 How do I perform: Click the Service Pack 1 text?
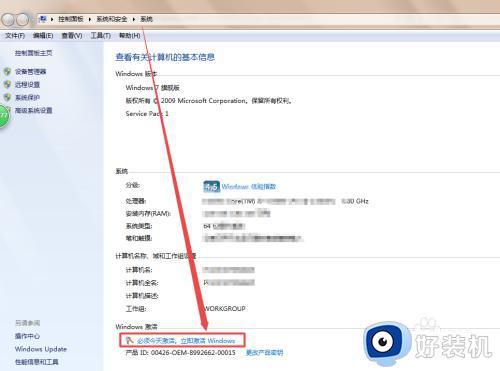pyautogui.click(x=147, y=114)
